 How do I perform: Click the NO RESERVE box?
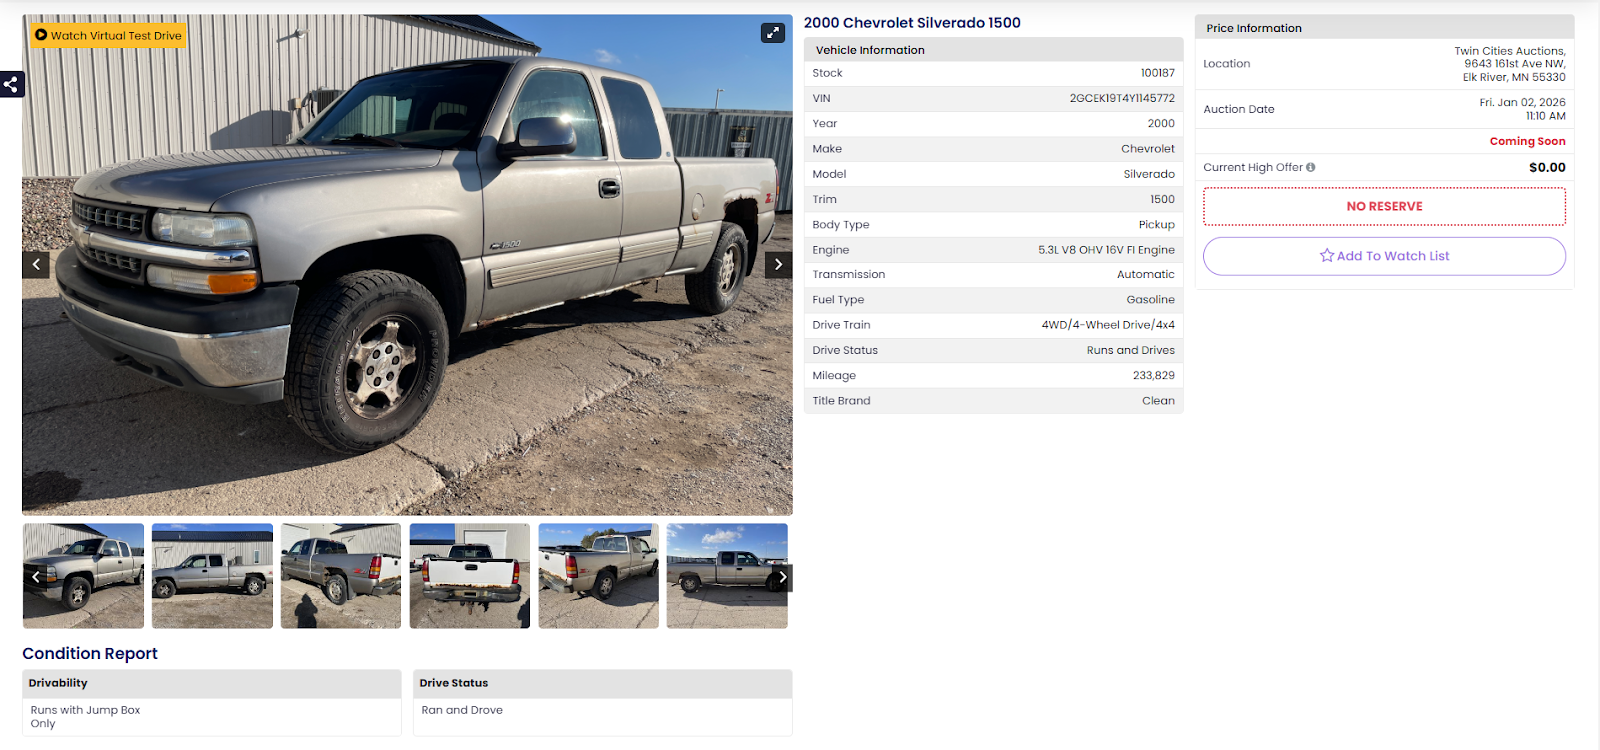pos(1384,206)
